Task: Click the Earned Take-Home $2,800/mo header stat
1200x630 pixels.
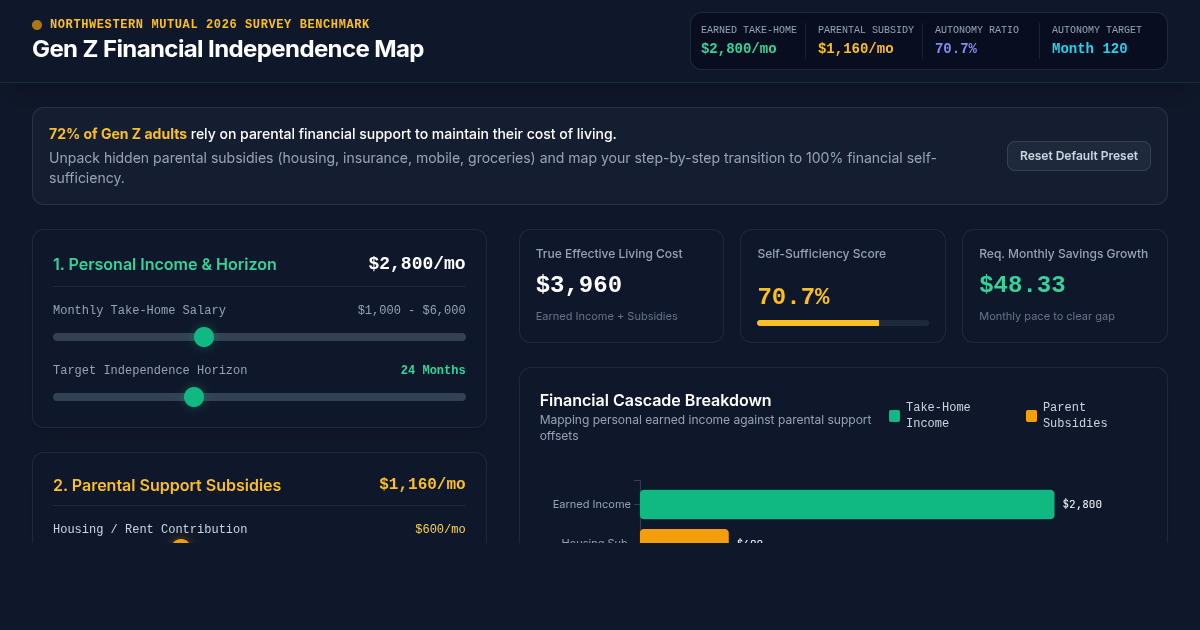Action: [x=749, y=41]
